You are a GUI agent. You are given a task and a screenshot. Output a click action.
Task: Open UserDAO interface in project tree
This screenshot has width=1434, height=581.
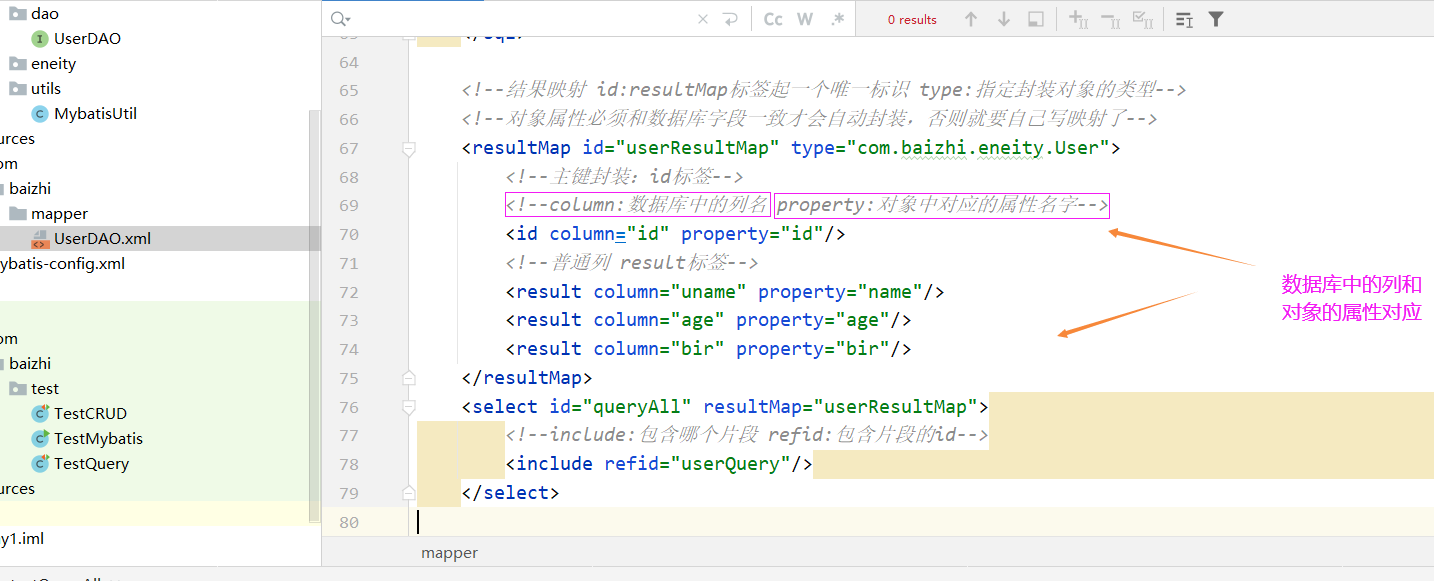87,39
